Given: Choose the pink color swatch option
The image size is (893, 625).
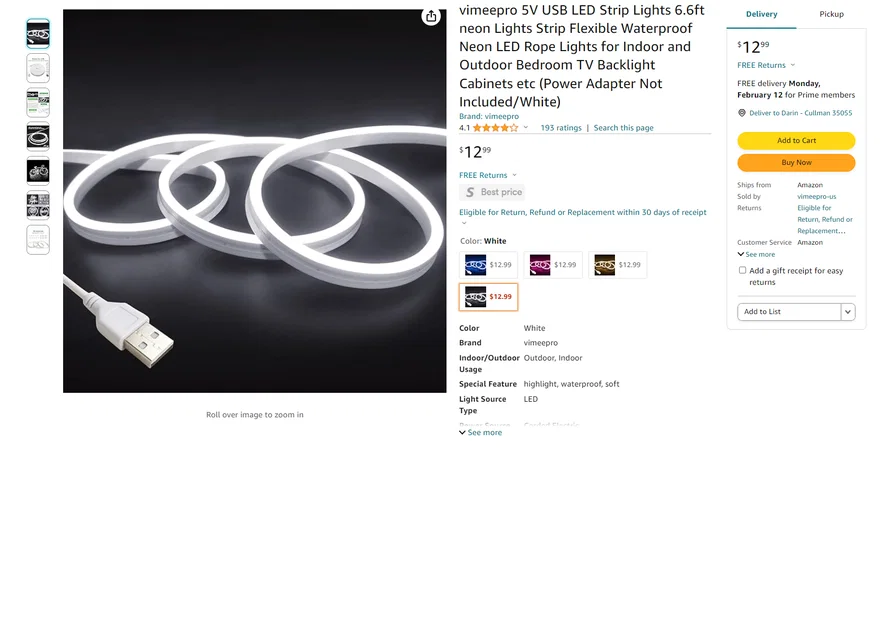Looking at the screenshot, I should pyautogui.click(x=553, y=265).
